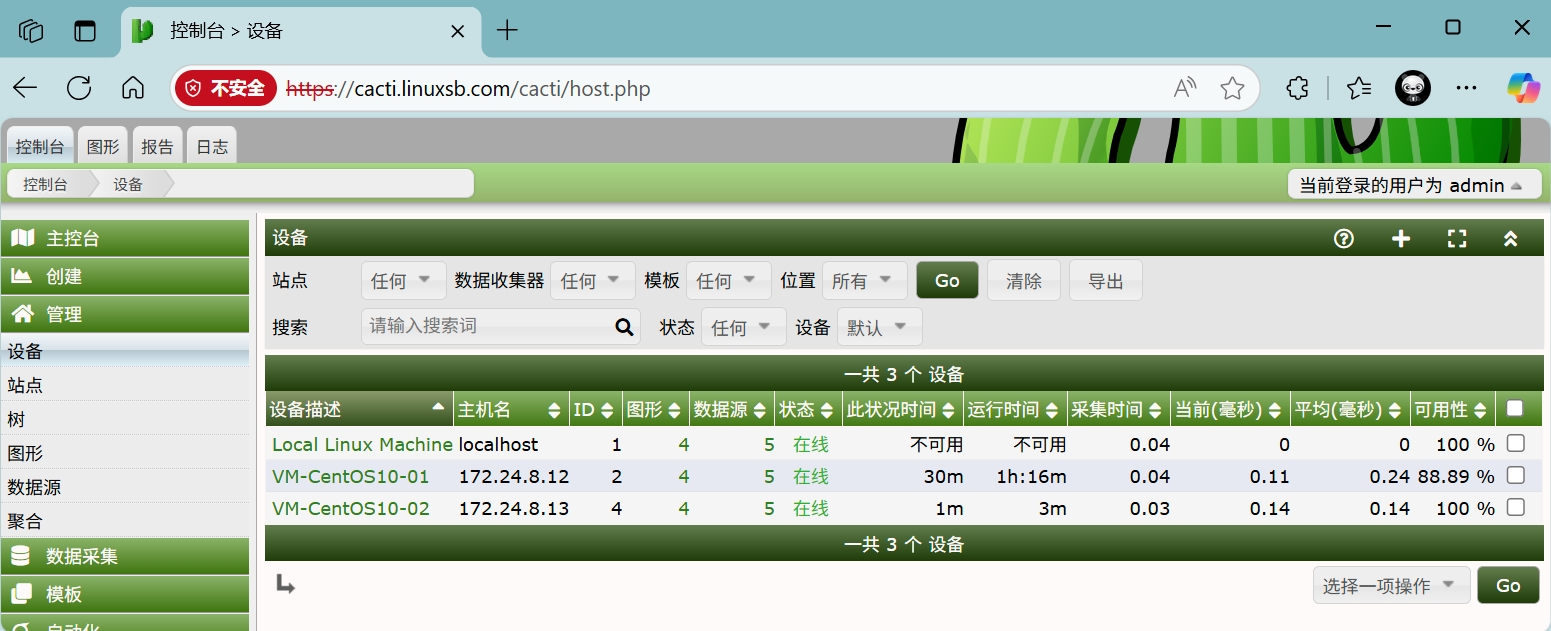Expand the 状态 filter dropdown
This screenshot has width=1551, height=631.
pos(743,327)
